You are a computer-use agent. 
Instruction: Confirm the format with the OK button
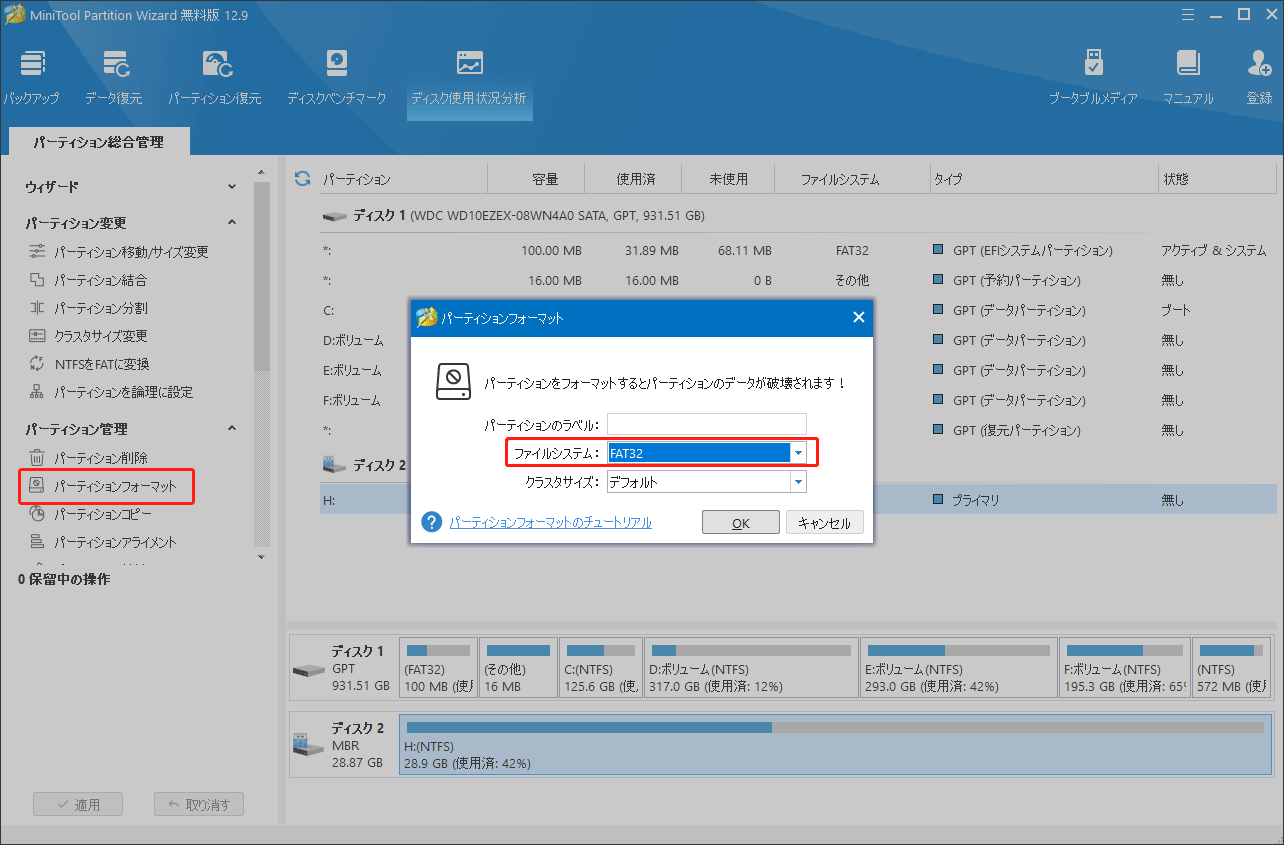(740, 523)
